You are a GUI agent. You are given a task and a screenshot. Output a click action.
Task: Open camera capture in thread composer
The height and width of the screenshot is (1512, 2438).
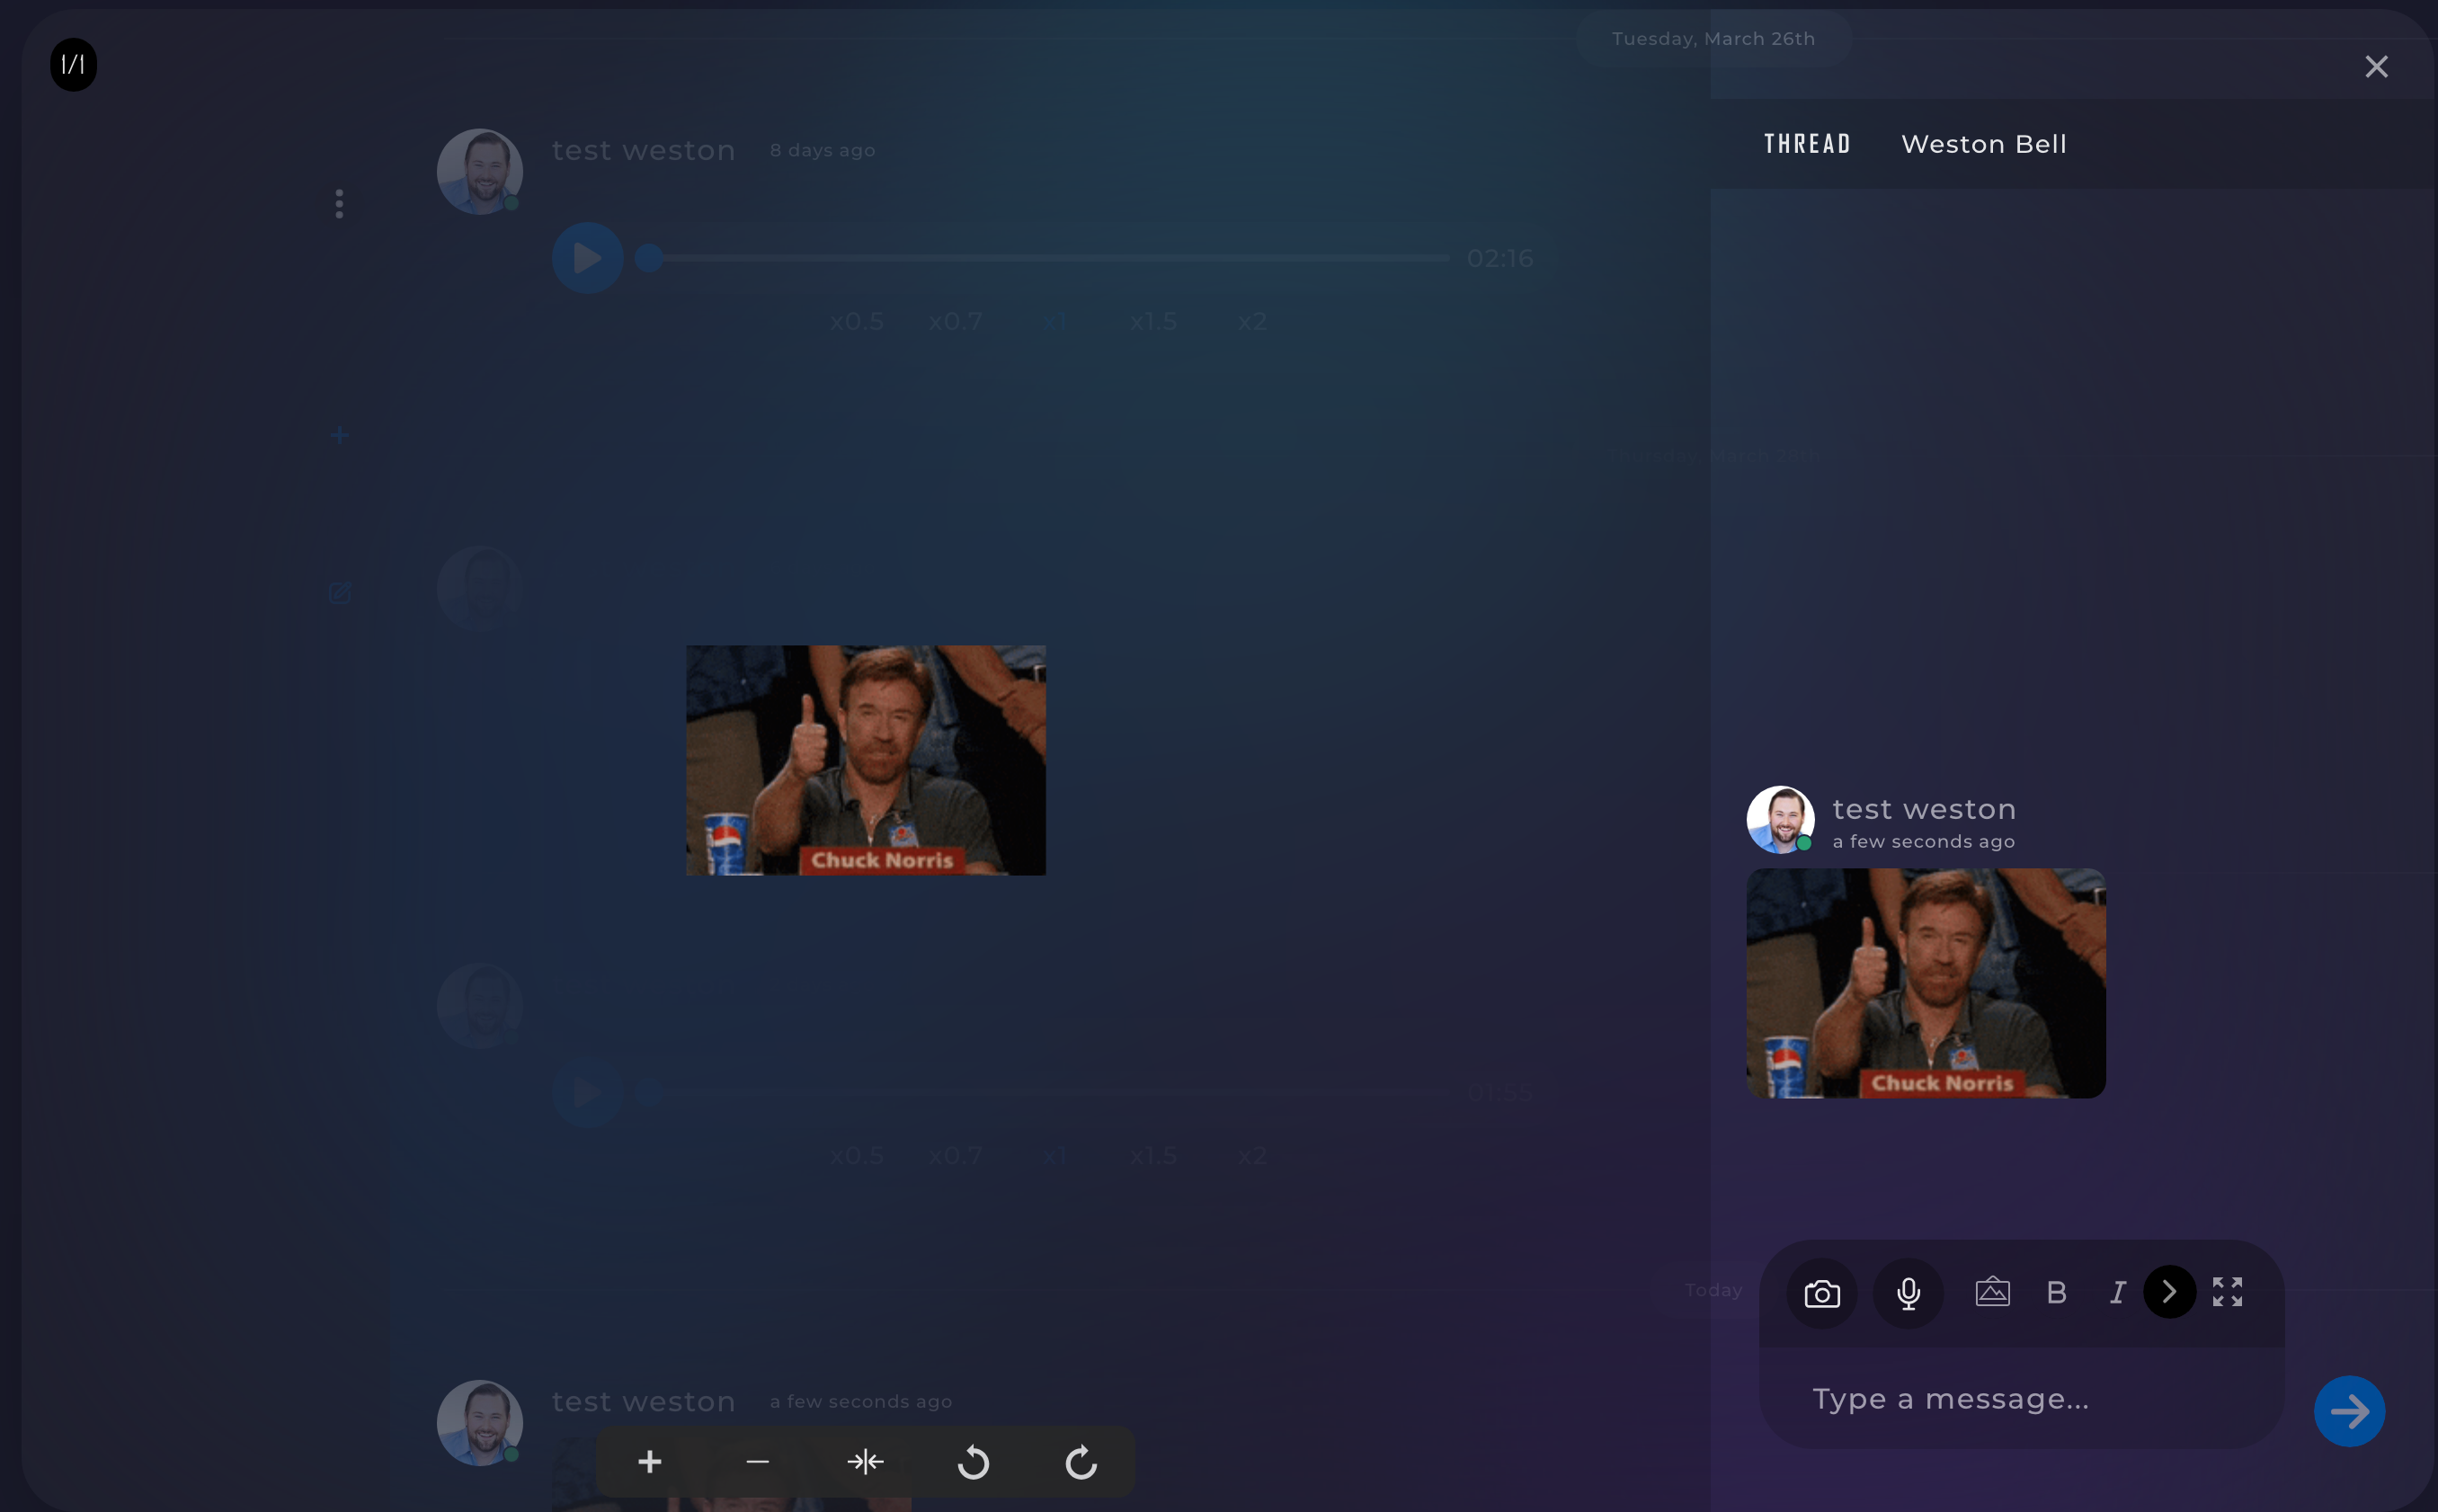click(1822, 1293)
